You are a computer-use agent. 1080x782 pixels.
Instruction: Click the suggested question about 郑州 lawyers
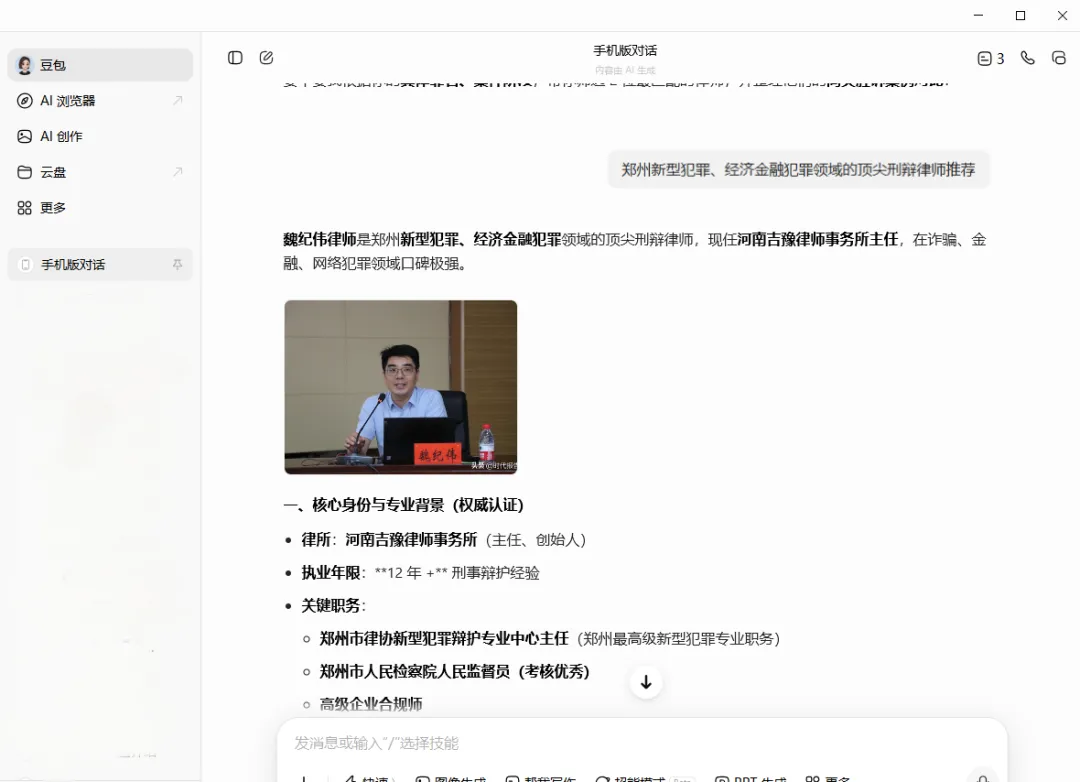(x=797, y=170)
